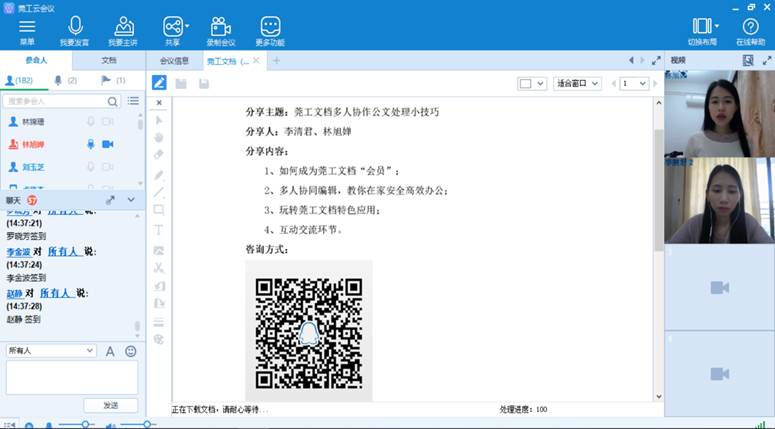Switch to the 会议信息 tab
Viewport: 775px width, 429px height.
175,61
